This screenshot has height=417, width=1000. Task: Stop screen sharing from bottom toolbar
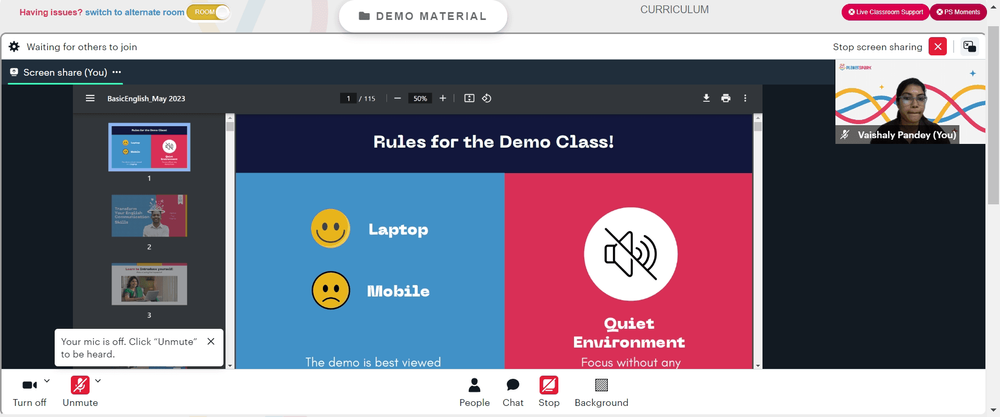[x=549, y=392]
